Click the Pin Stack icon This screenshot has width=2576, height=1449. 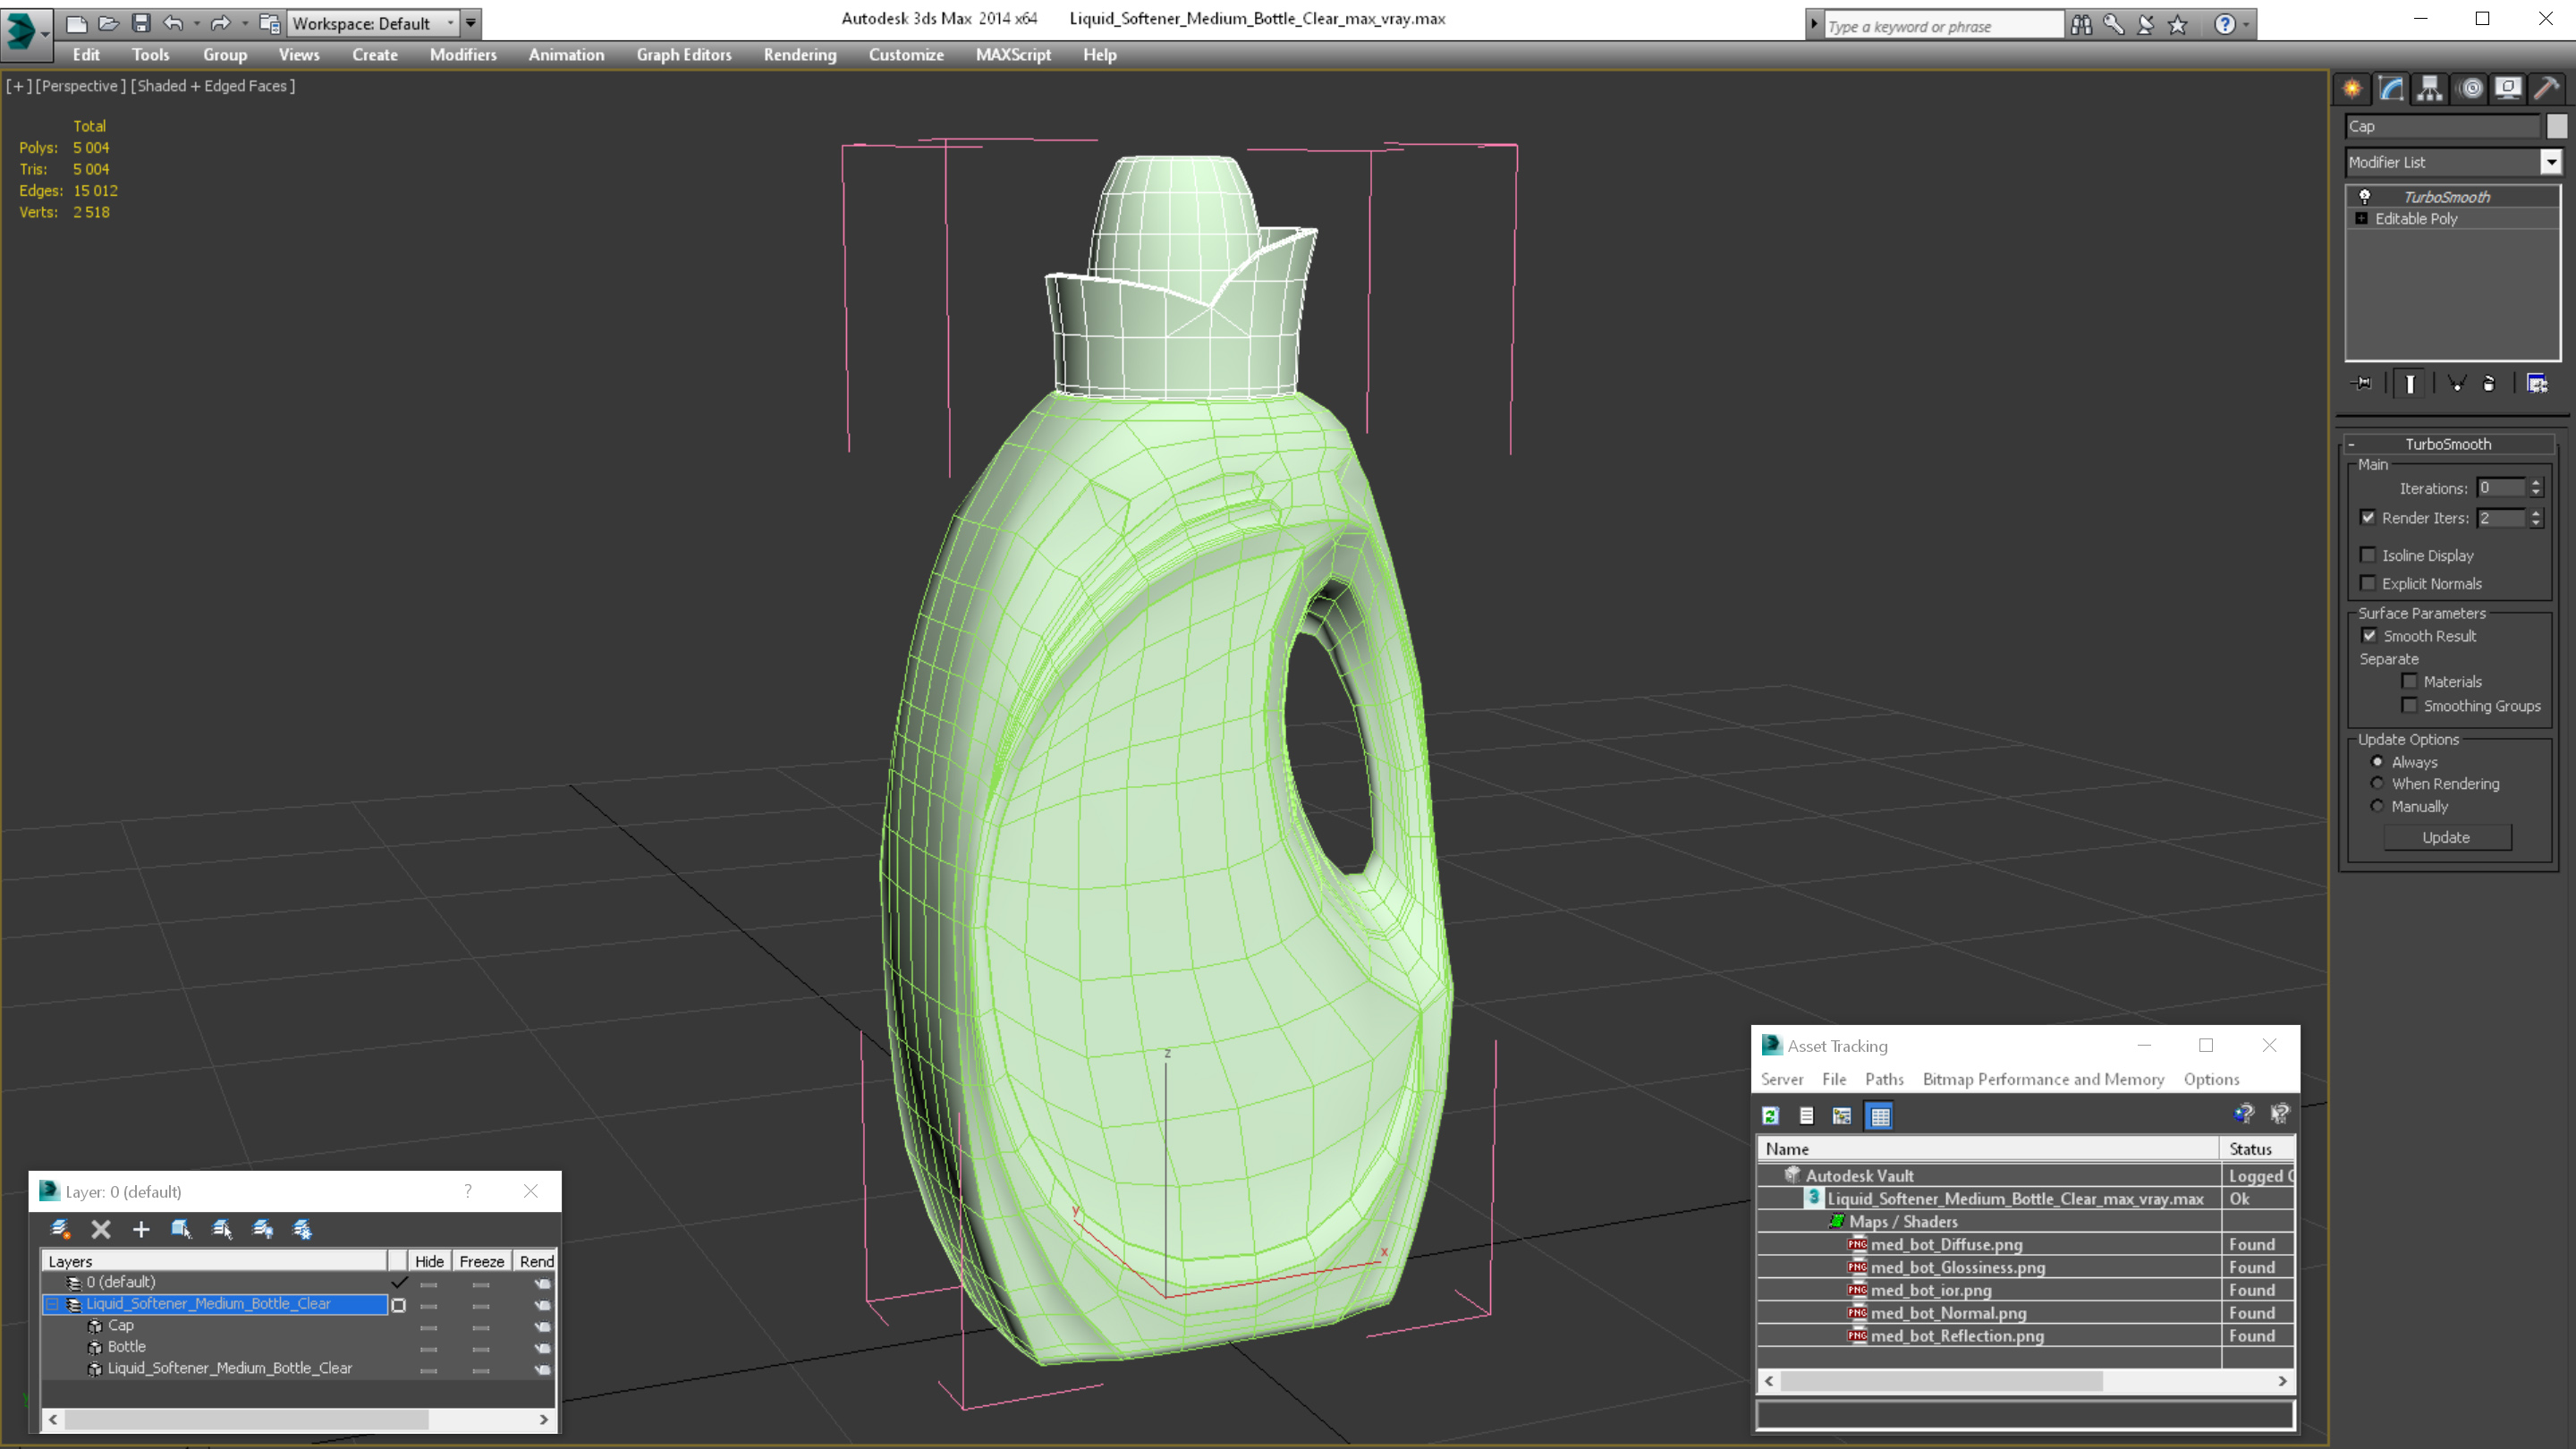tap(2362, 384)
